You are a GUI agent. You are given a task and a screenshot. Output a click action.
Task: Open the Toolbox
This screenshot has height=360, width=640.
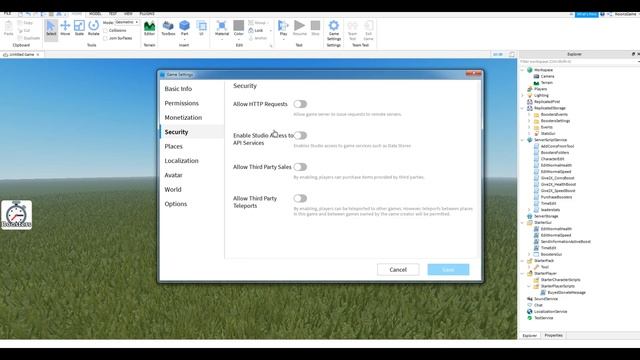(x=168, y=29)
